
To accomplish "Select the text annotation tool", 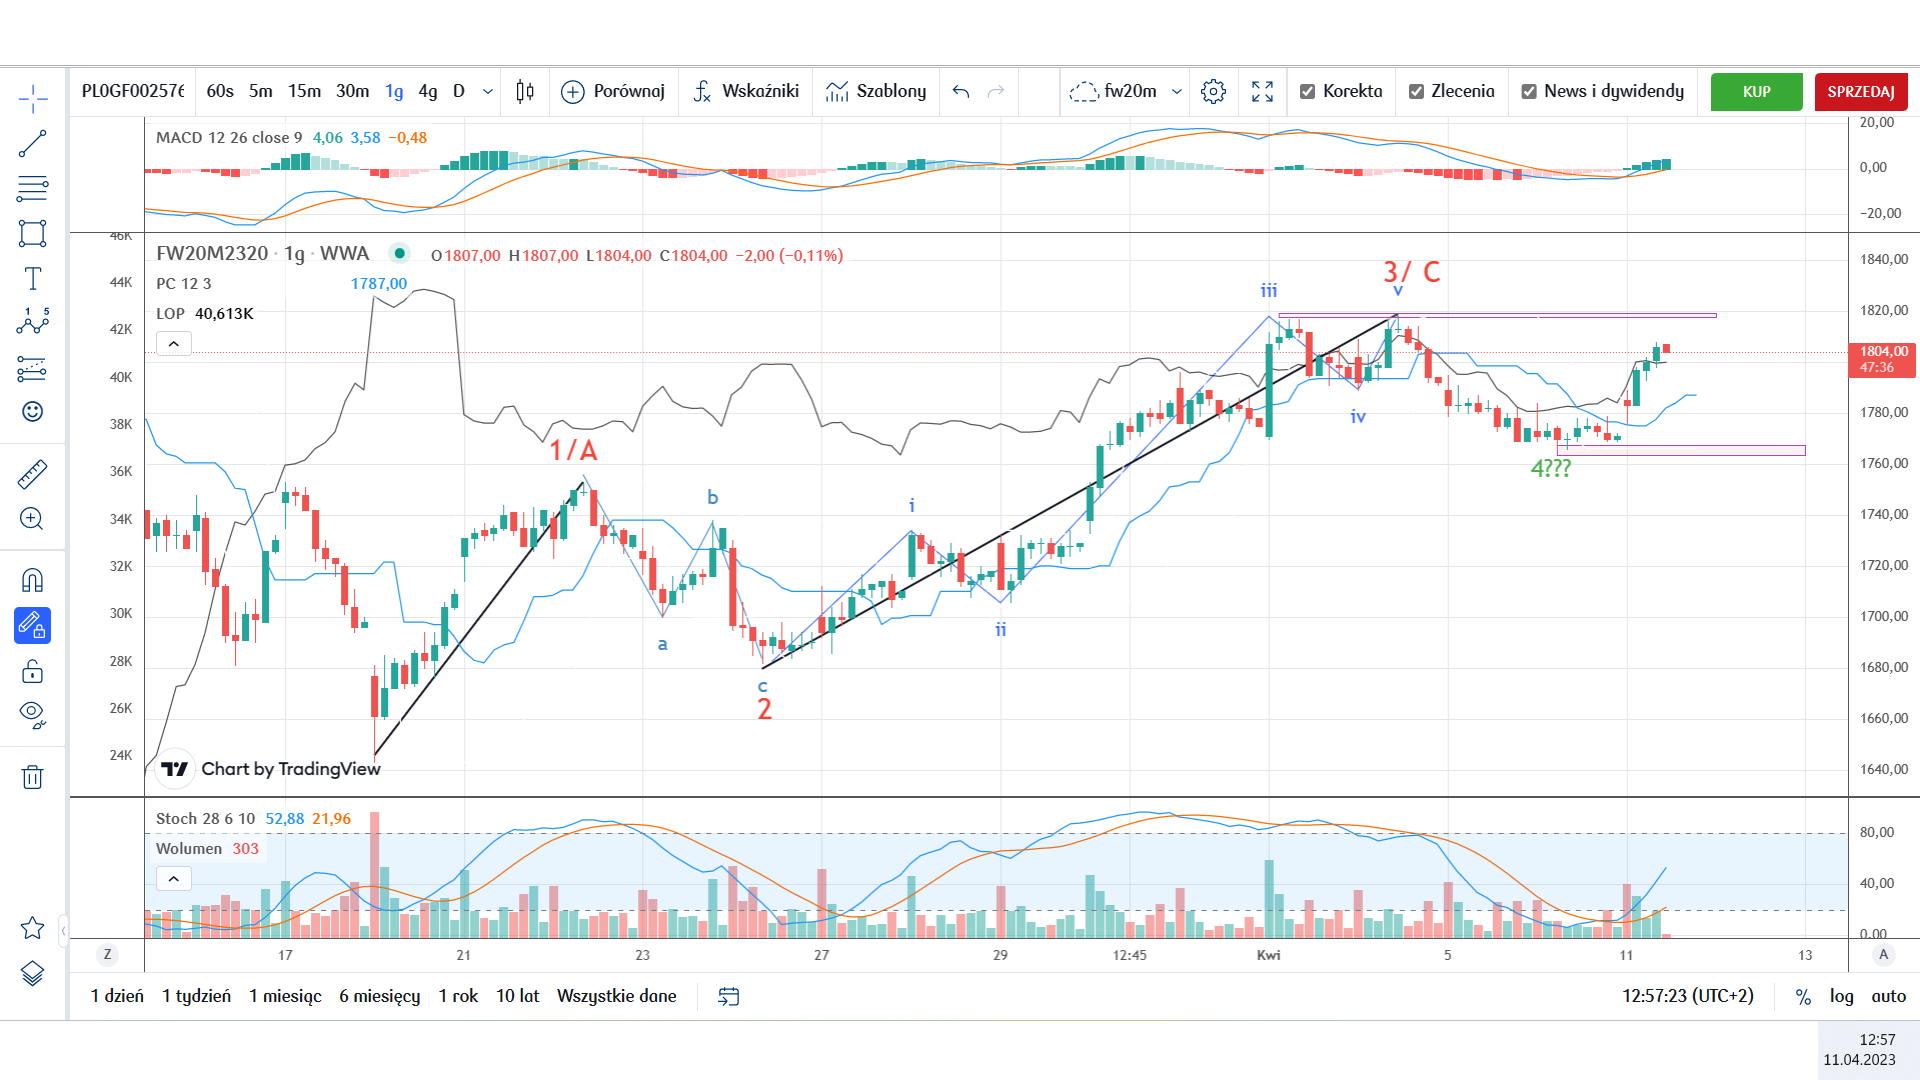I will click(x=32, y=278).
